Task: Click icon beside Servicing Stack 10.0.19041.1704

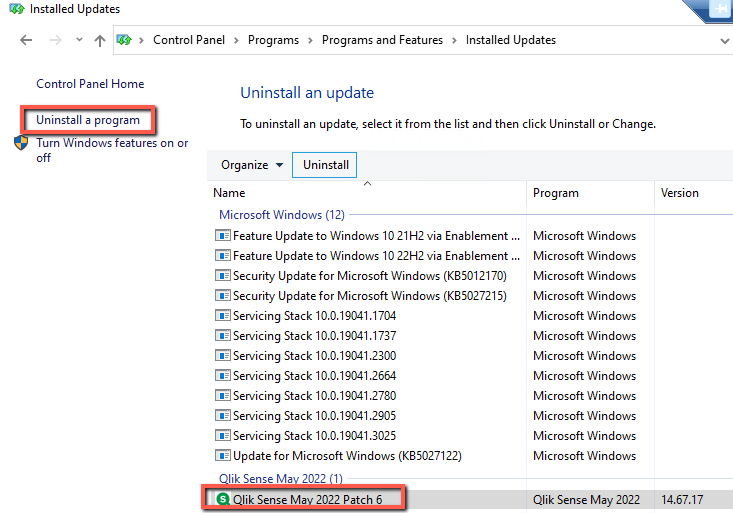Action: [223, 316]
